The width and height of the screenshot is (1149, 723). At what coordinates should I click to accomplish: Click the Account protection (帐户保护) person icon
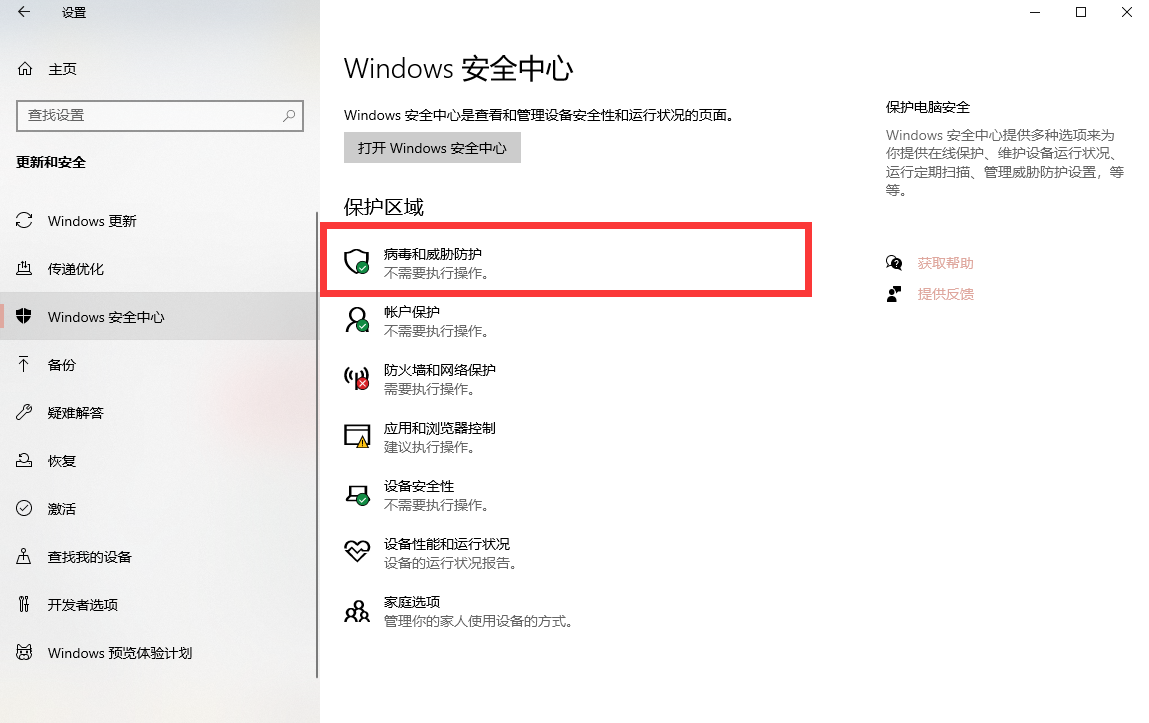(357, 319)
